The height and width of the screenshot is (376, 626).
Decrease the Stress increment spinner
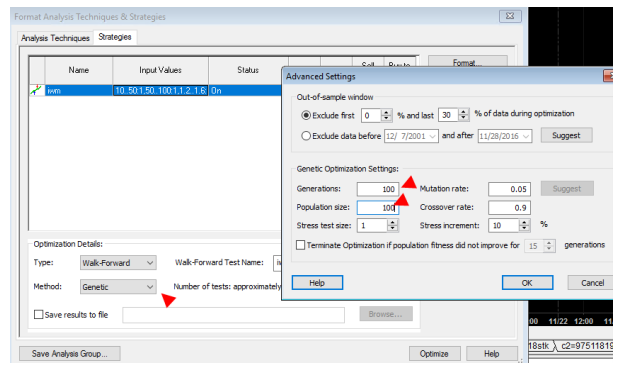pyautogui.click(x=524, y=229)
